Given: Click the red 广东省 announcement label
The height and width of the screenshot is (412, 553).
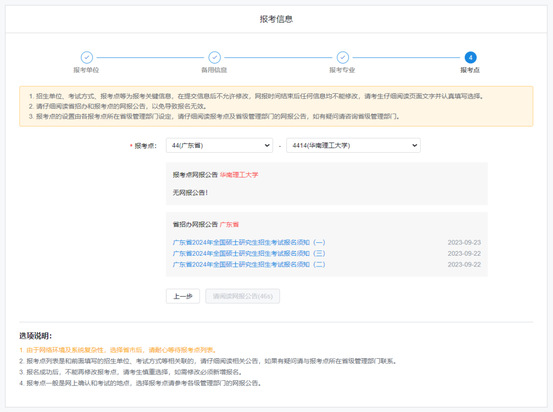Looking at the screenshot, I should click(x=229, y=224).
